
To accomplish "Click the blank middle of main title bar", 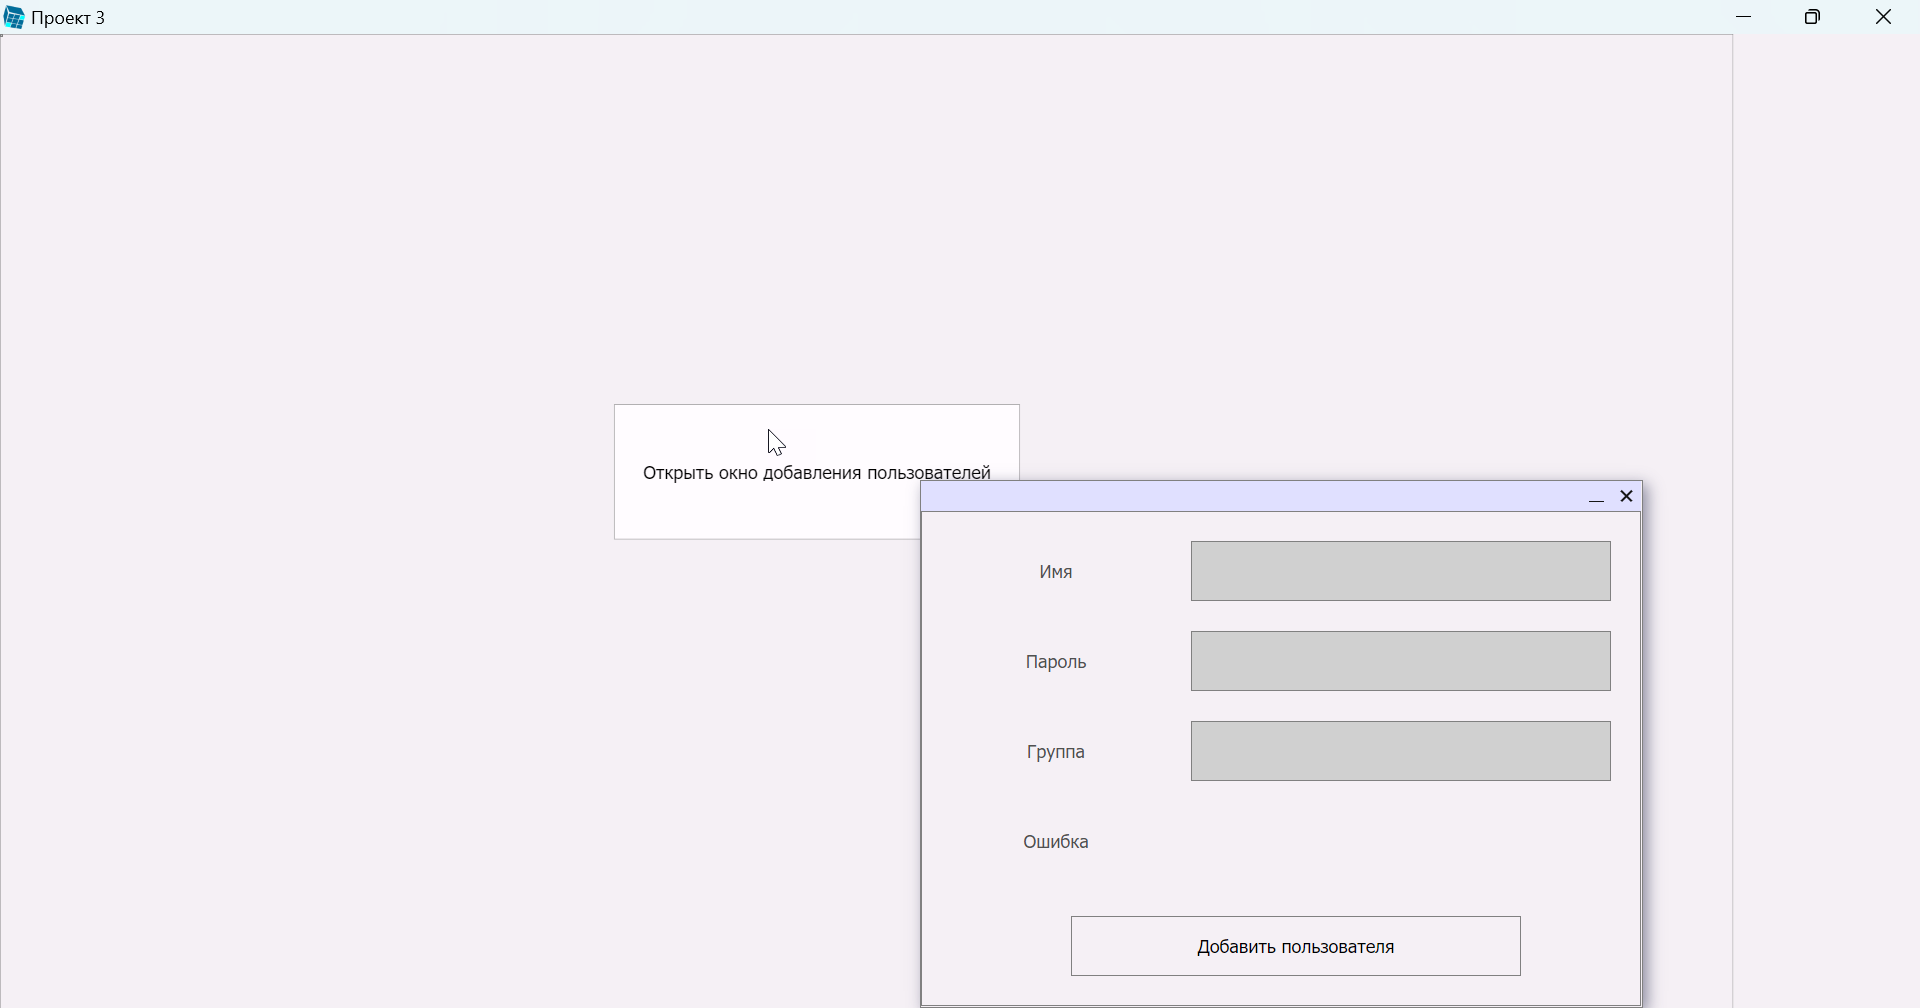I will click(x=900, y=18).
